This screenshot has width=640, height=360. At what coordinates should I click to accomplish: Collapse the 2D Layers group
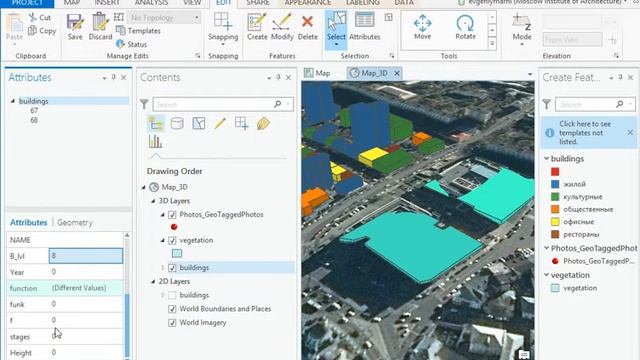pyautogui.click(x=153, y=282)
